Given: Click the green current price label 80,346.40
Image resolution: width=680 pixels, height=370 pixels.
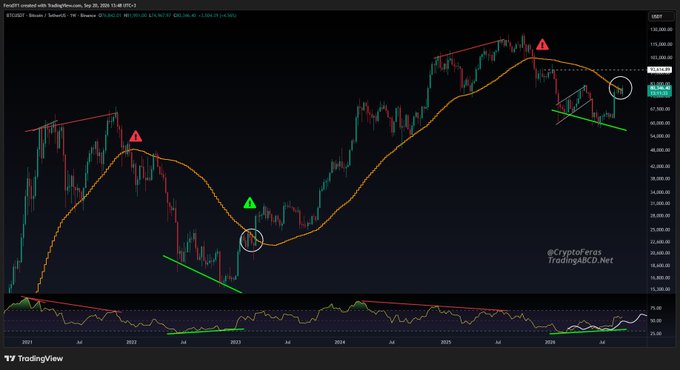Looking at the screenshot, I should coord(660,90).
